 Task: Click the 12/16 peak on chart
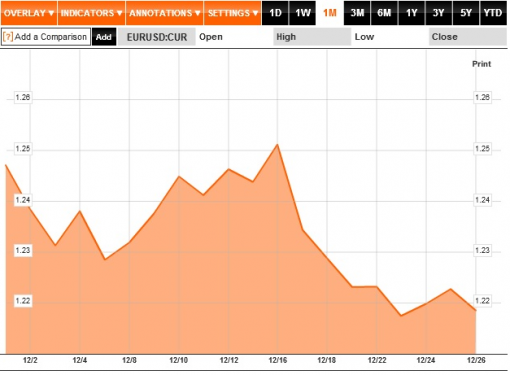tap(277, 145)
